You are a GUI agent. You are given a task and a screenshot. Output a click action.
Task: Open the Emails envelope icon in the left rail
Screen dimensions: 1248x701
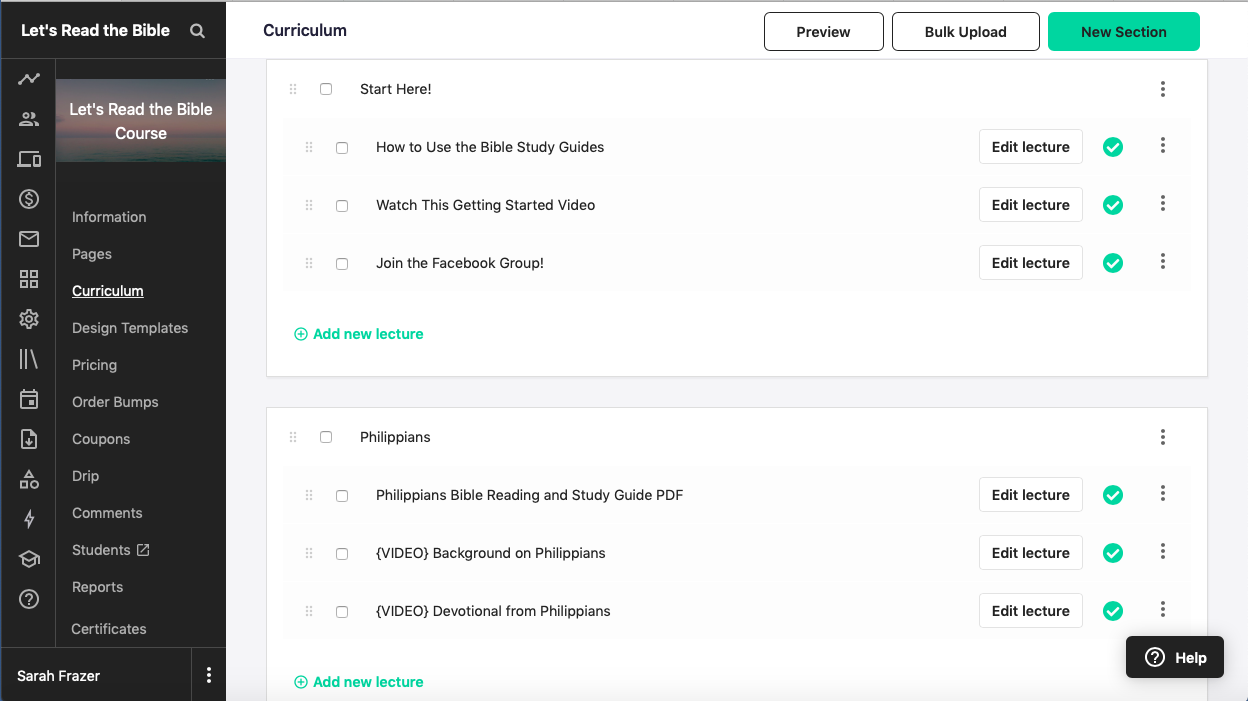(29, 239)
